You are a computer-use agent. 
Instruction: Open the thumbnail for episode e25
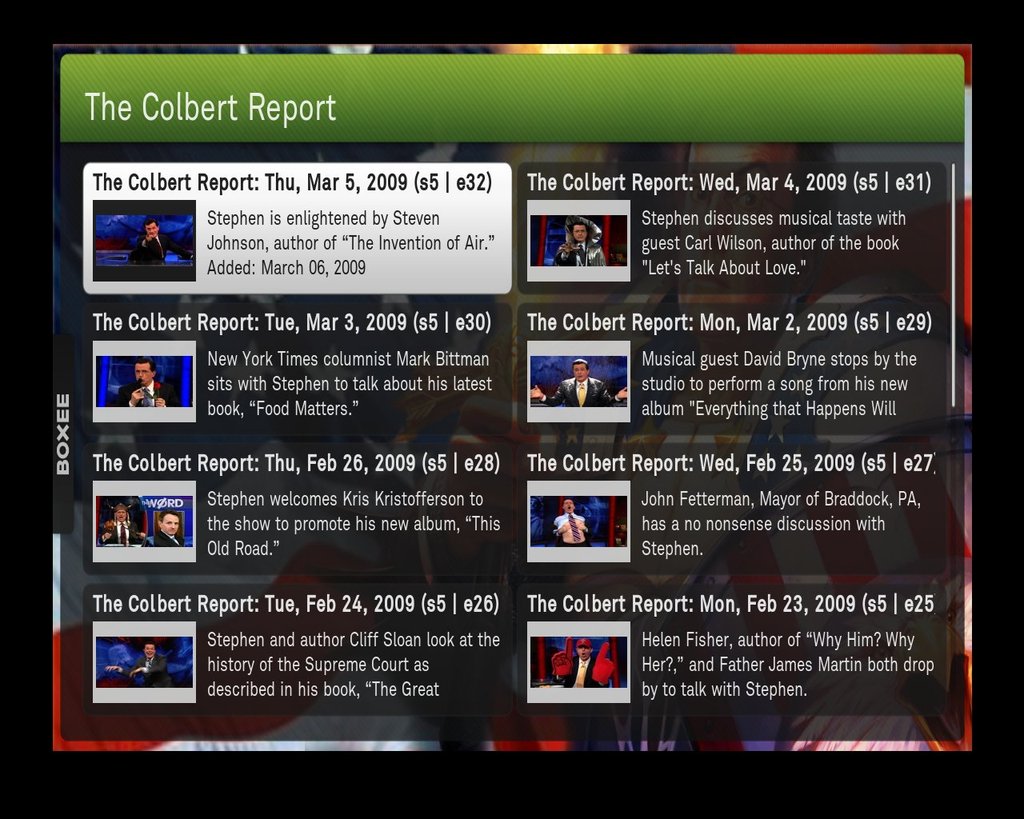click(x=579, y=662)
